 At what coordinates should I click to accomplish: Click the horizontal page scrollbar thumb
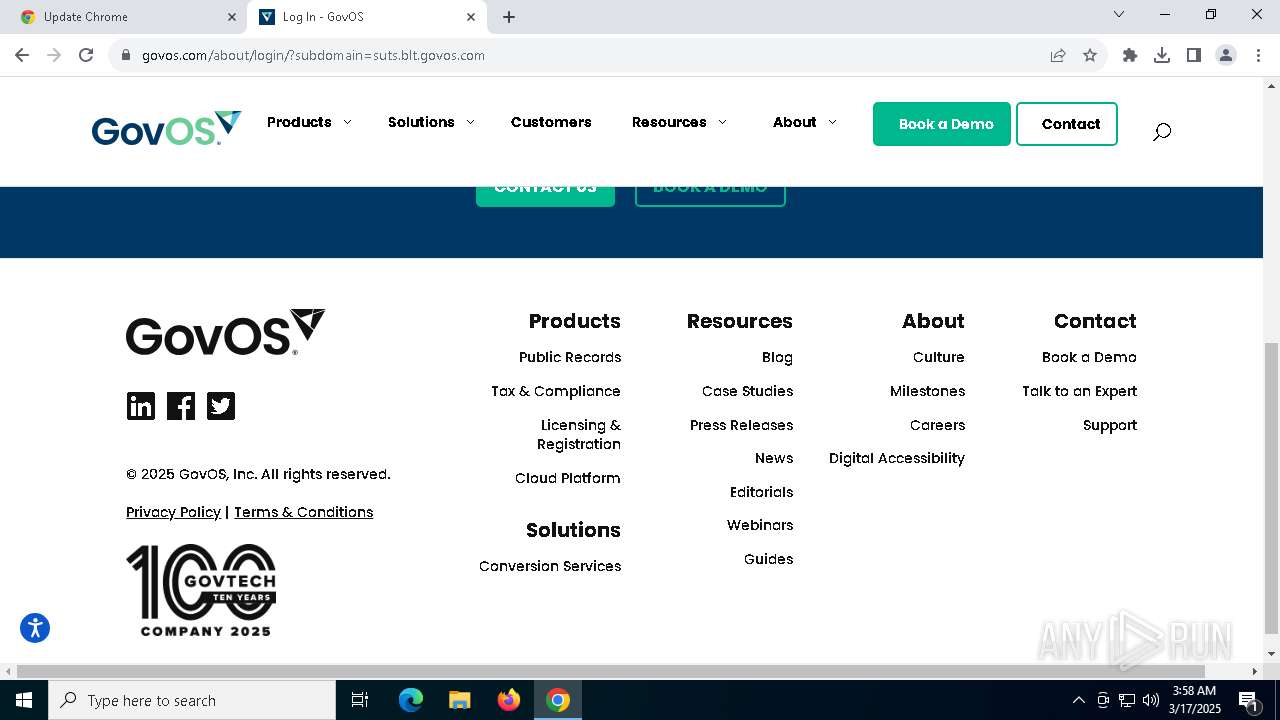611,671
